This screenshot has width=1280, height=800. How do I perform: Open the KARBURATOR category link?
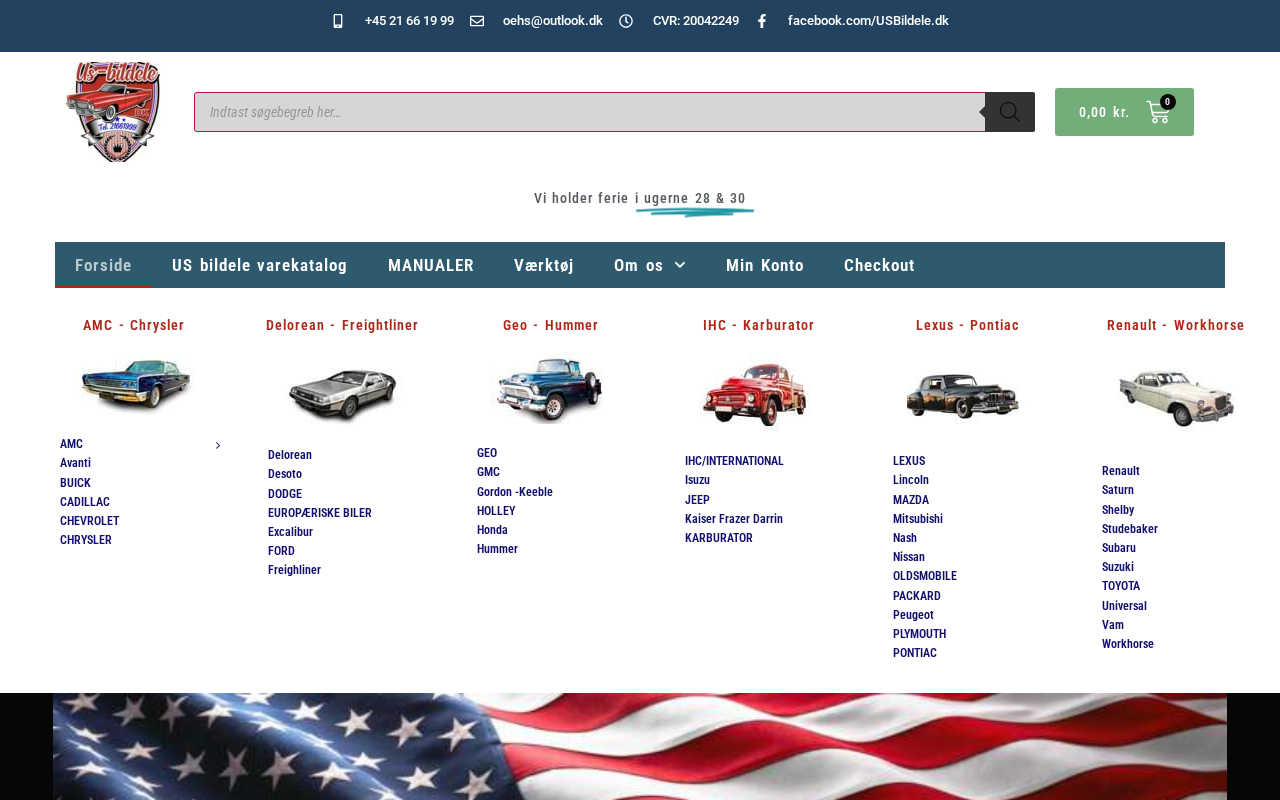pyautogui.click(x=719, y=538)
